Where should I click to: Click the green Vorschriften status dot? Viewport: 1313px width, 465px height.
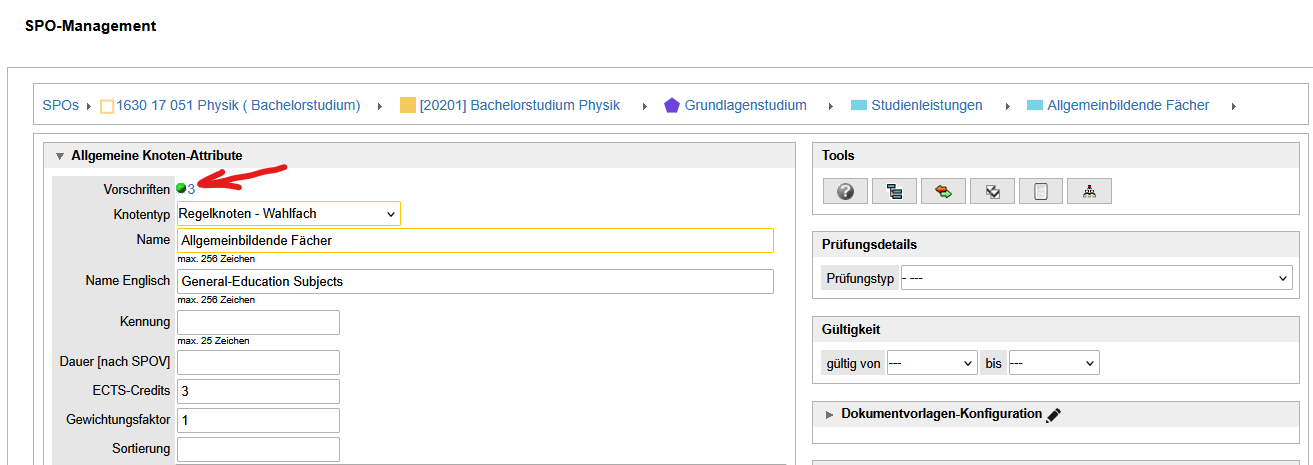click(x=181, y=188)
